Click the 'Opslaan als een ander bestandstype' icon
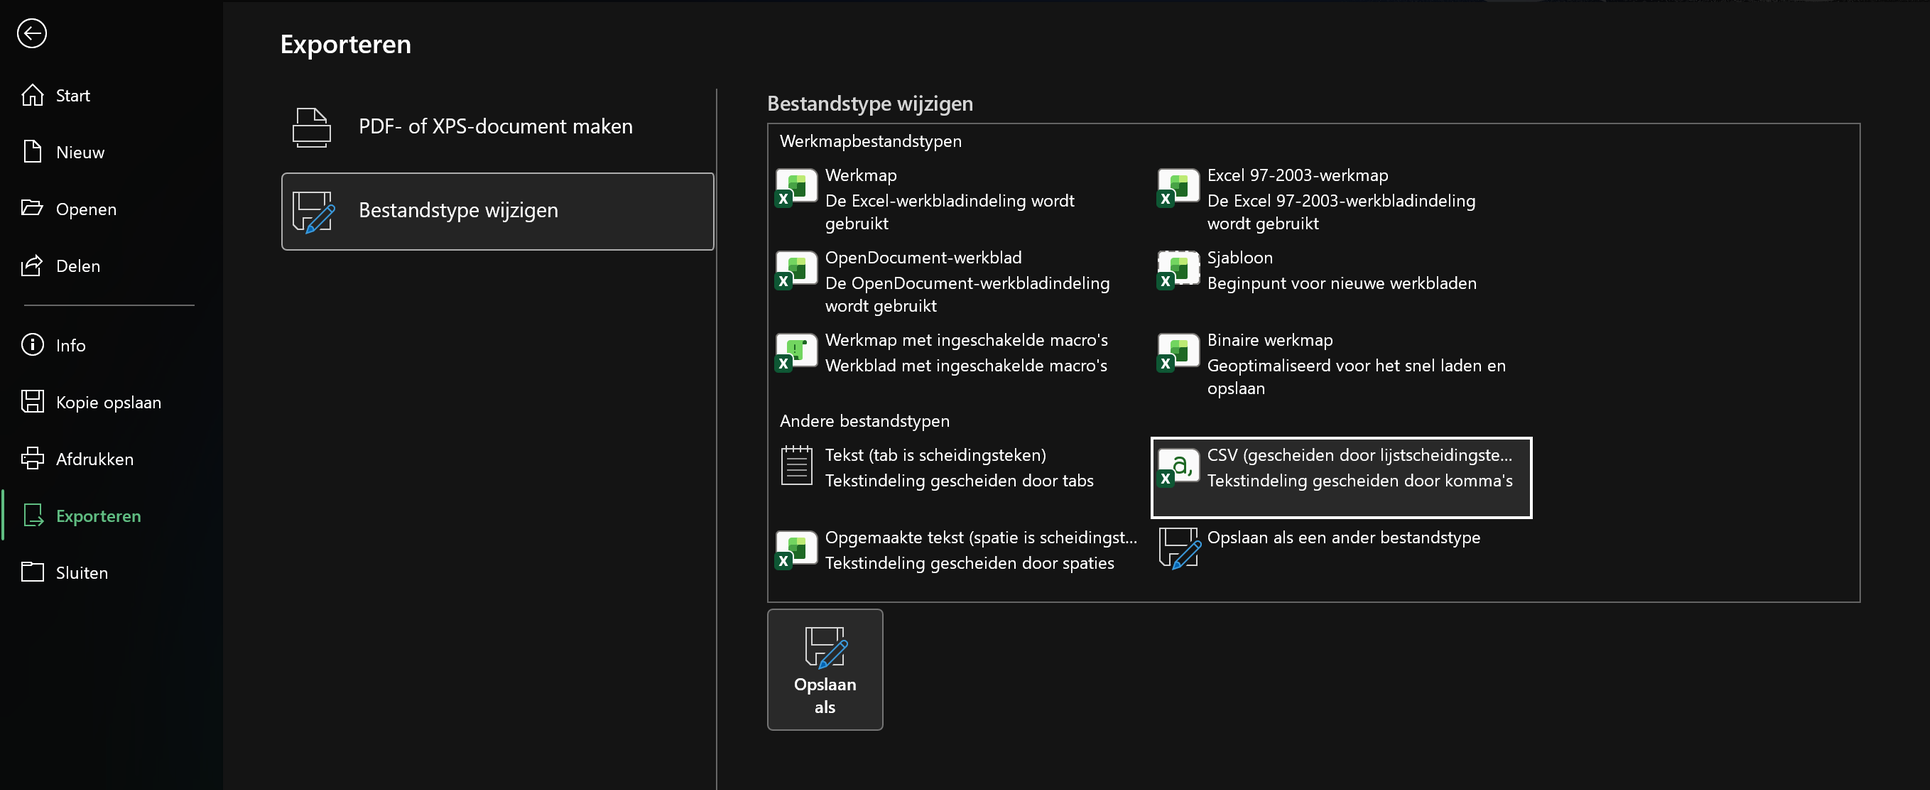The width and height of the screenshot is (1930, 790). [1179, 549]
